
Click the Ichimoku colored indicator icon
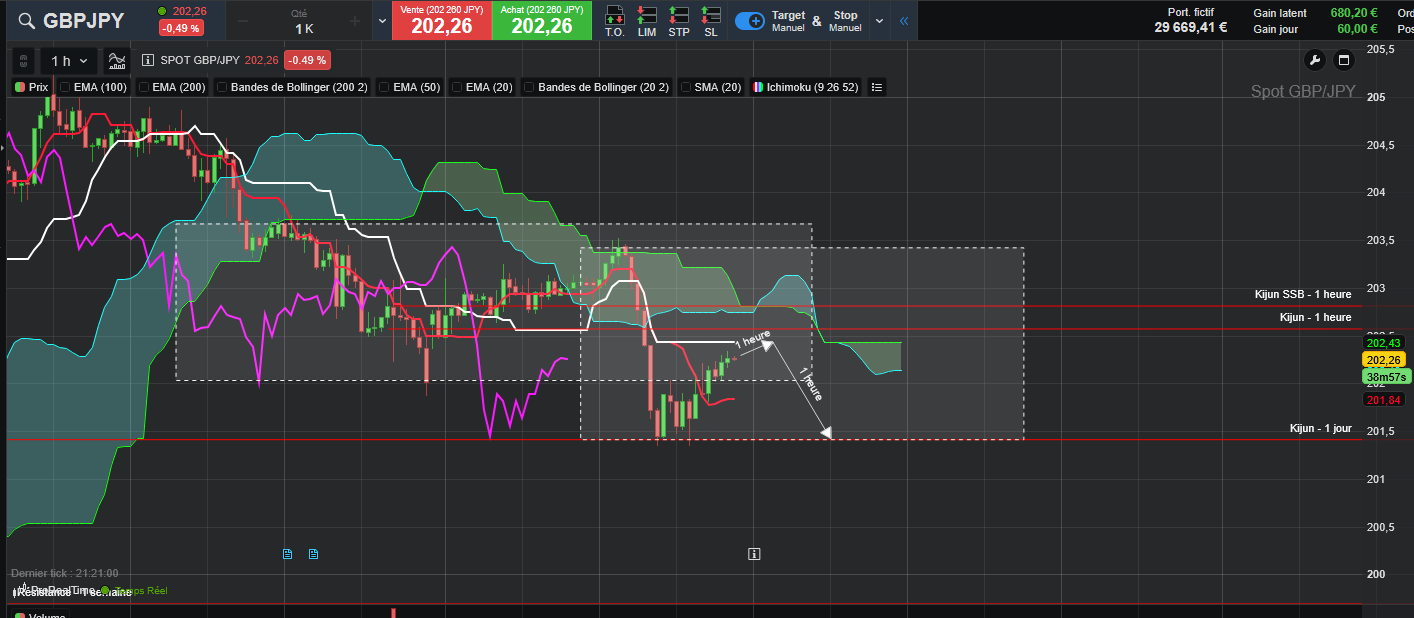[x=759, y=87]
